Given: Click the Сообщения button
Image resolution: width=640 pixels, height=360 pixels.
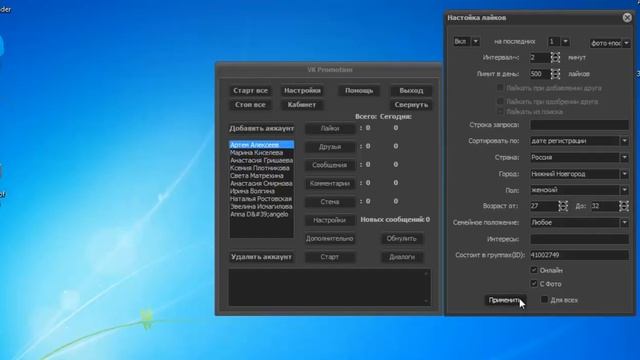Looking at the screenshot, I should pos(330,165).
